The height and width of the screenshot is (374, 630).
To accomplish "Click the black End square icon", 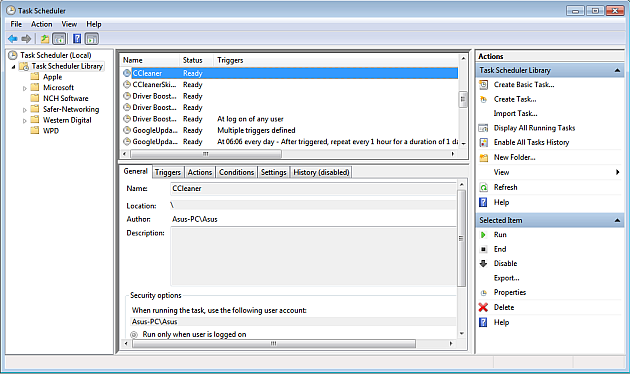I will tap(483, 249).
